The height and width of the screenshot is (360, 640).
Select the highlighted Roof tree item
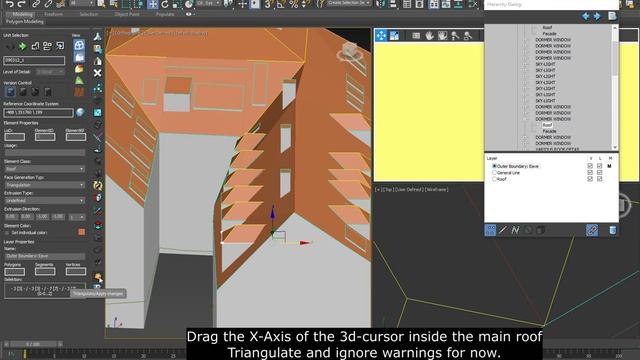pos(547,125)
